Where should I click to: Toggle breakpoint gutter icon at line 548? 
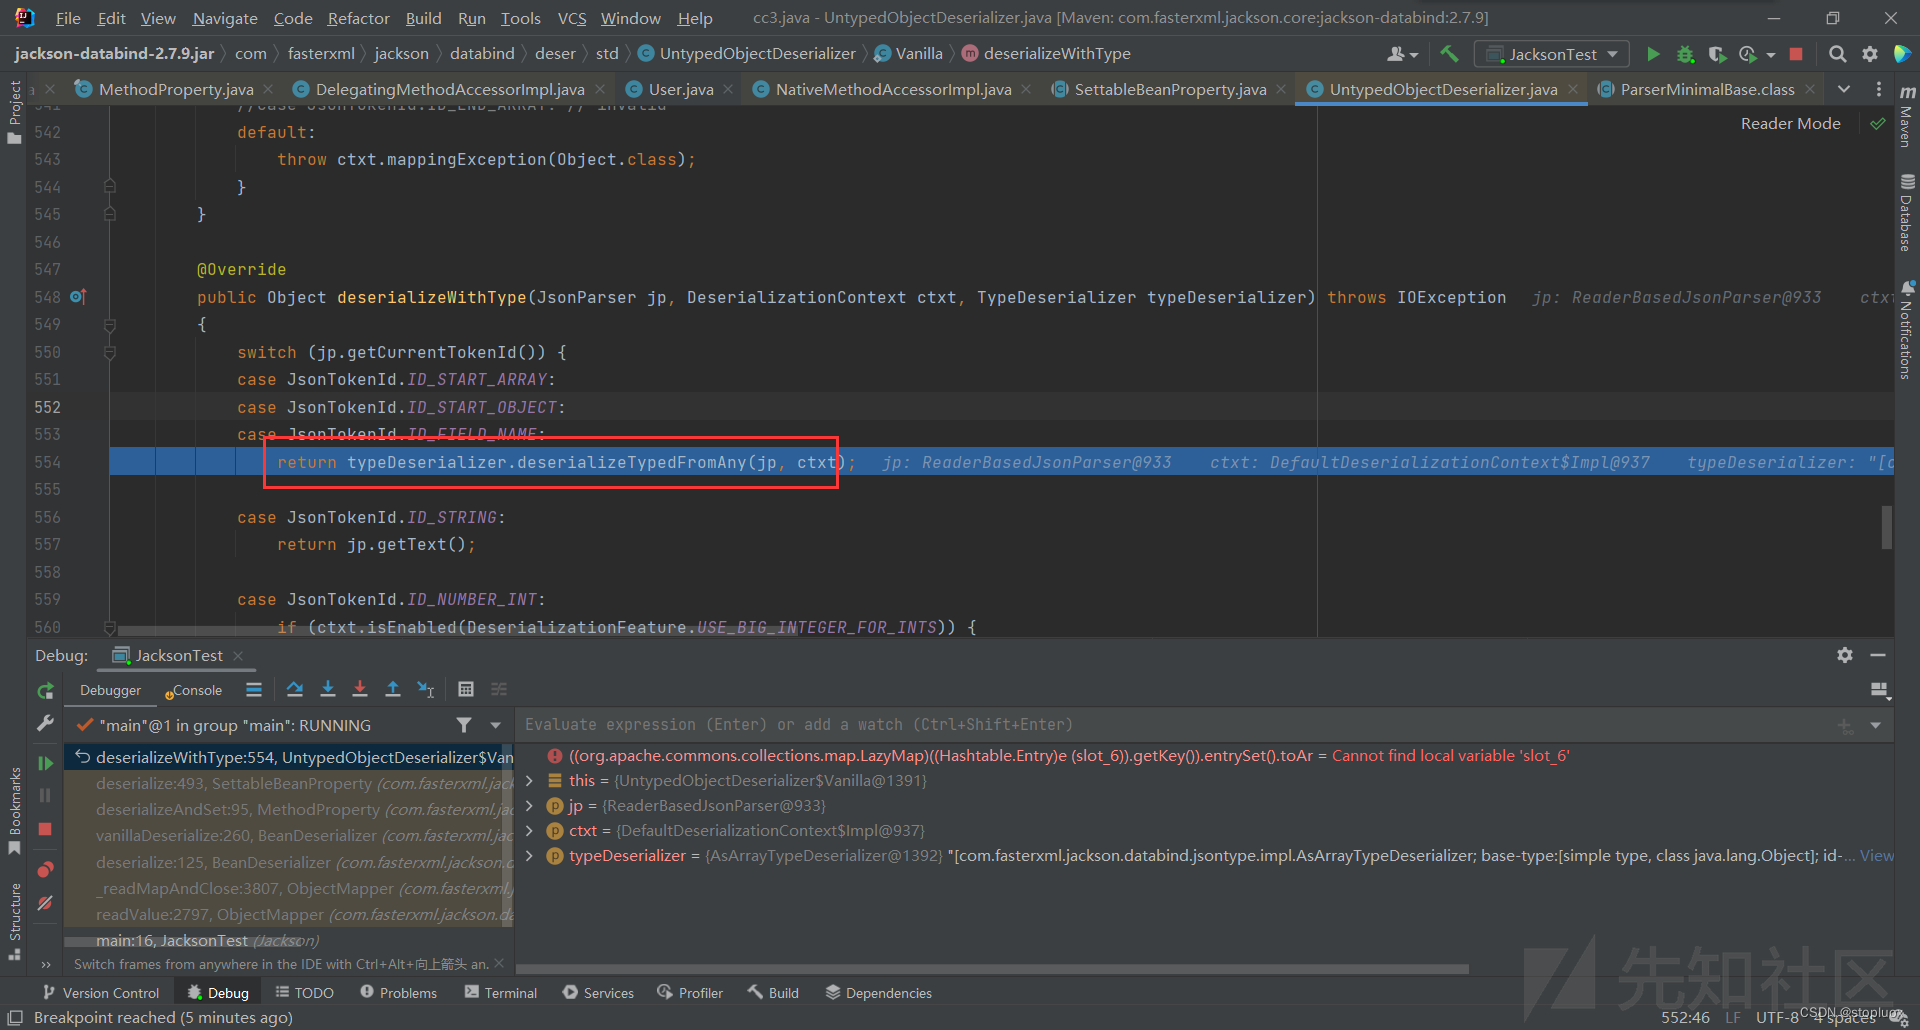click(78, 297)
